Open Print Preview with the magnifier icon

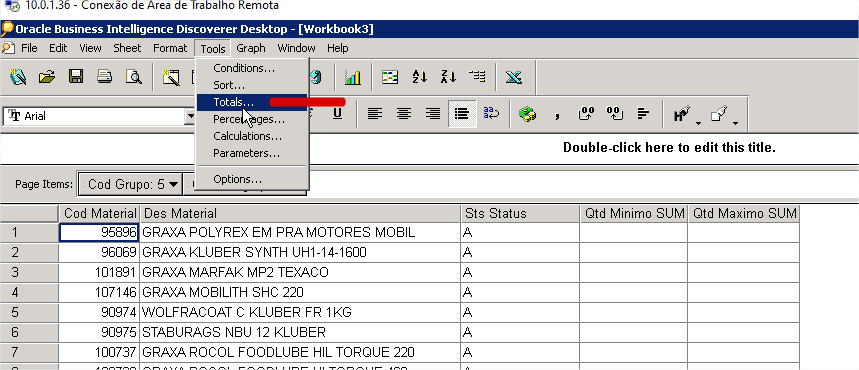[x=134, y=77]
